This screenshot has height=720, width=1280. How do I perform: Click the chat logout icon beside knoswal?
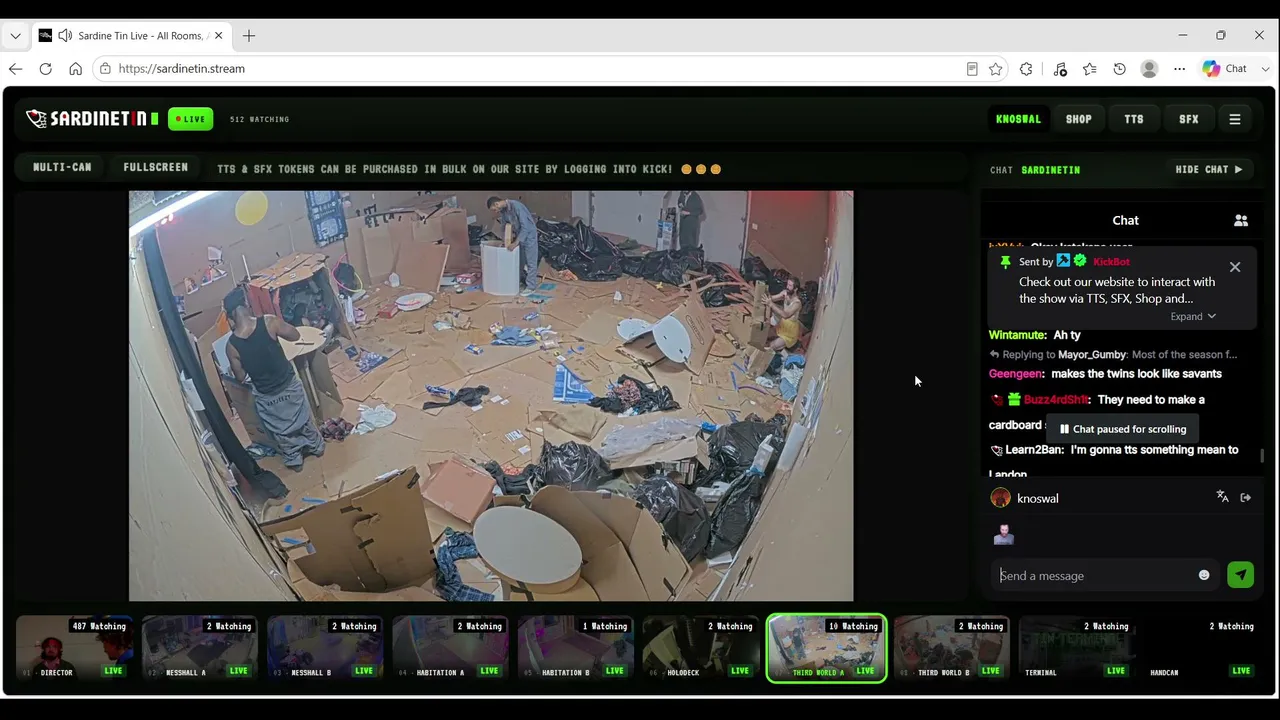tap(1246, 497)
